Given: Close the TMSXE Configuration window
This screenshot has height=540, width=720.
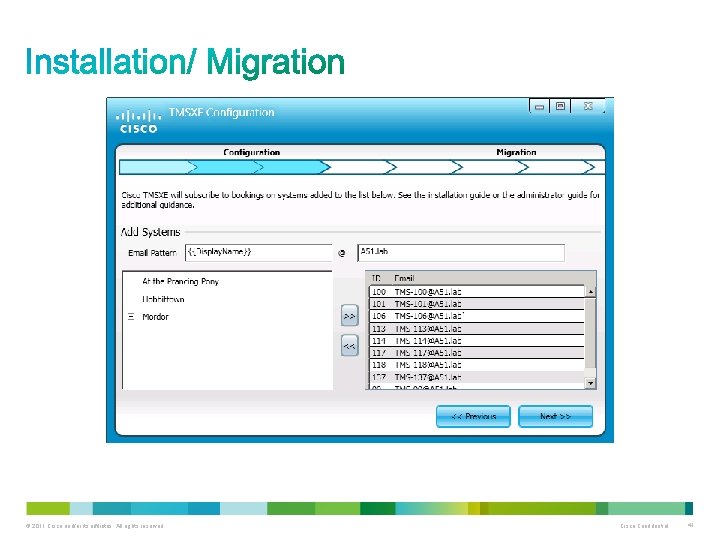Looking at the screenshot, I should [x=588, y=106].
